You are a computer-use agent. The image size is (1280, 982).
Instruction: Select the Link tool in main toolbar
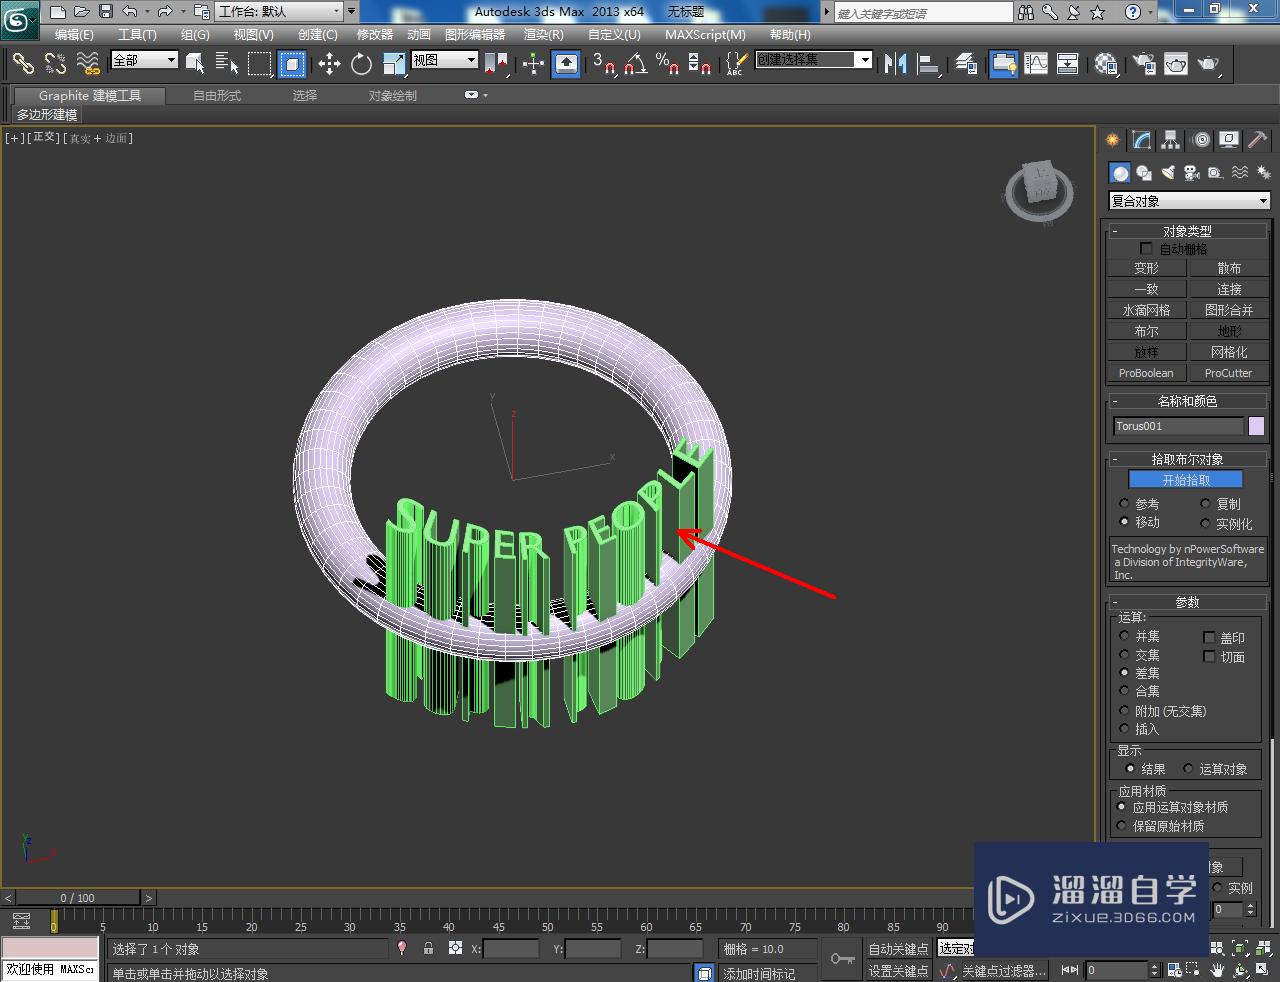tap(23, 64)
